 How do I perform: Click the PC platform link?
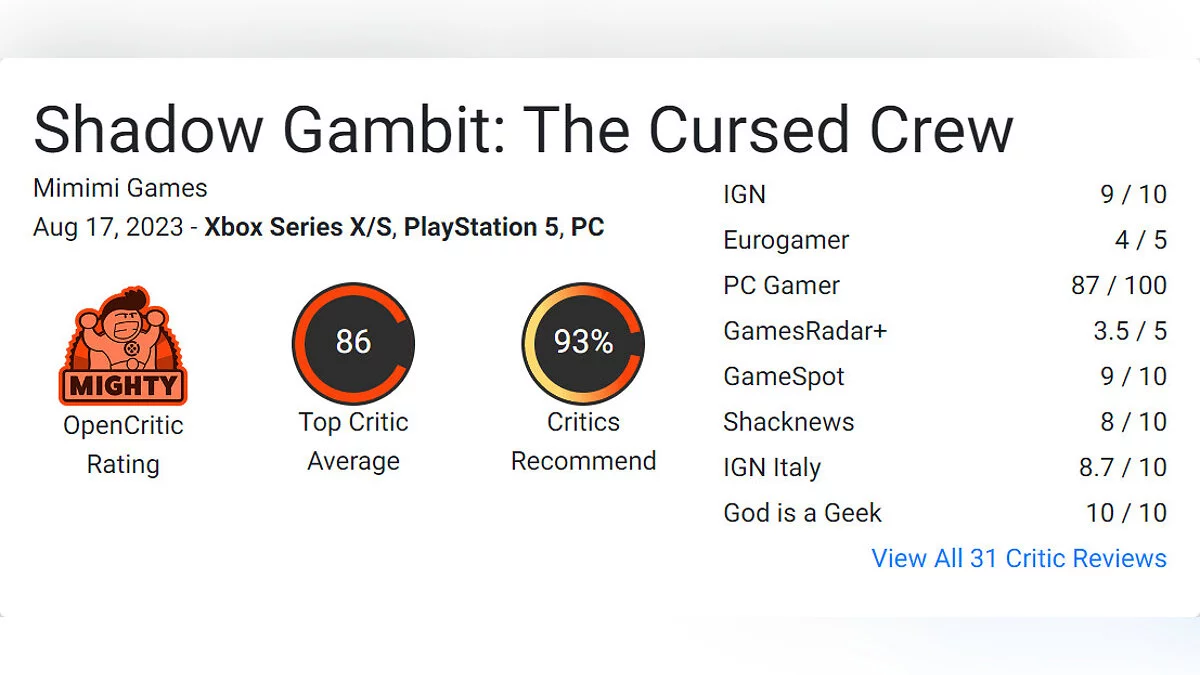point(587,227)
